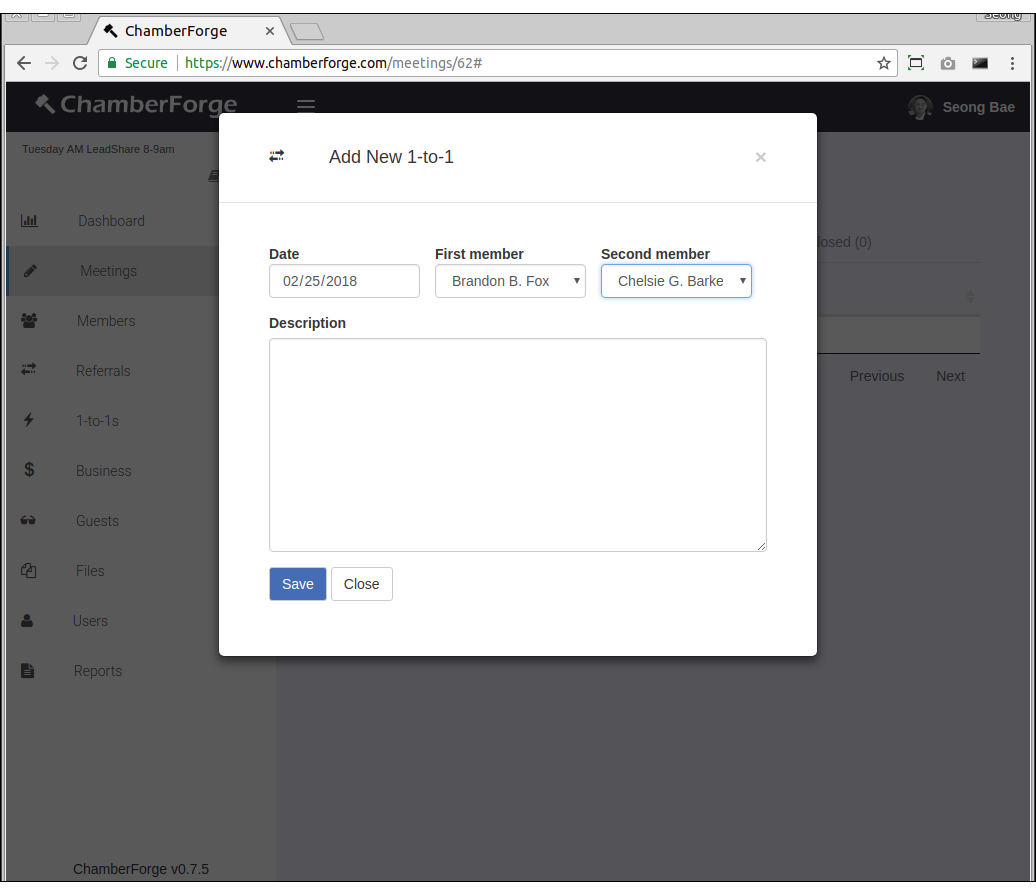Click the Referrals arrows icon in sidebar
Screen dimensions: 1036x895
click(29, 370)
